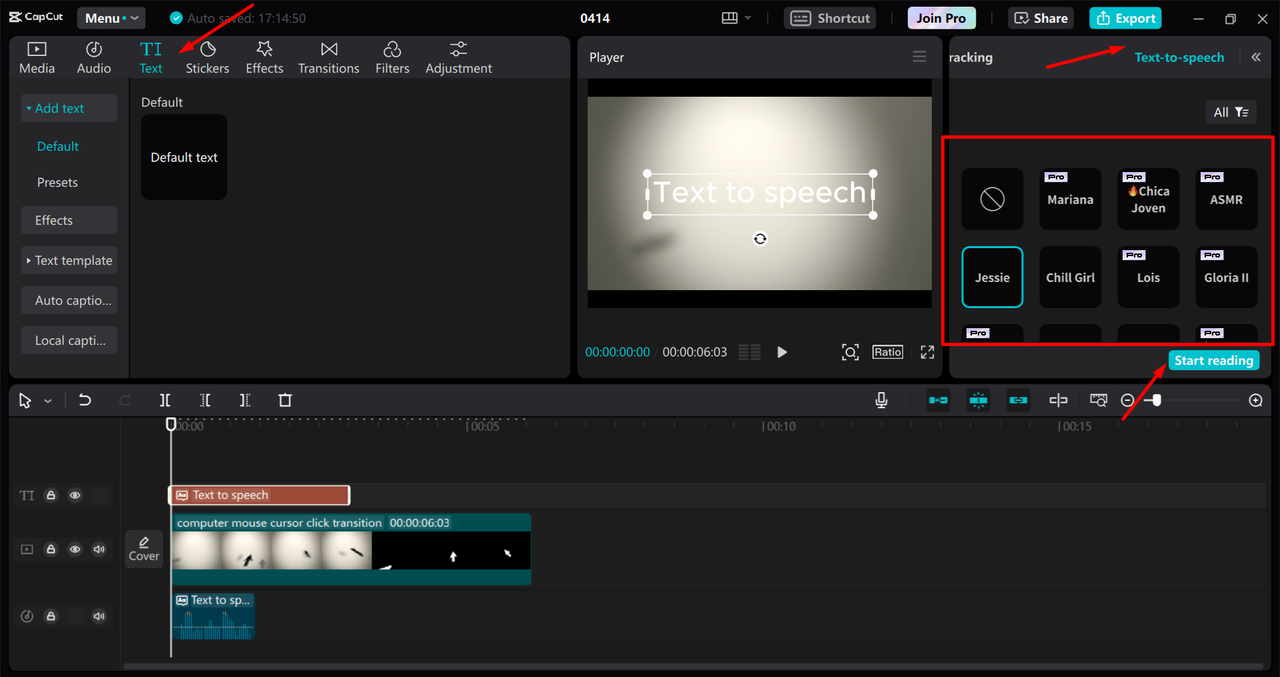Toggle auto snapping
1280x677 pixels.
978,400
